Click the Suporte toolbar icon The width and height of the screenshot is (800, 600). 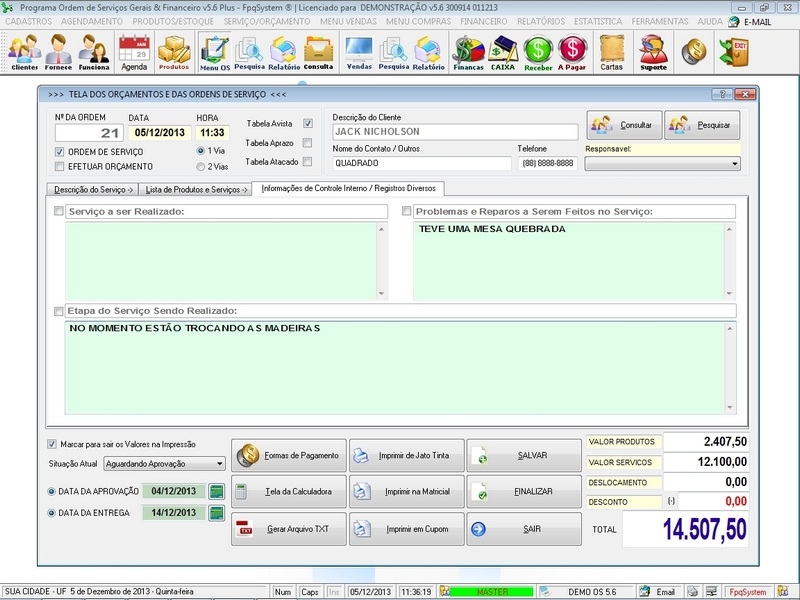coord(653,50)
